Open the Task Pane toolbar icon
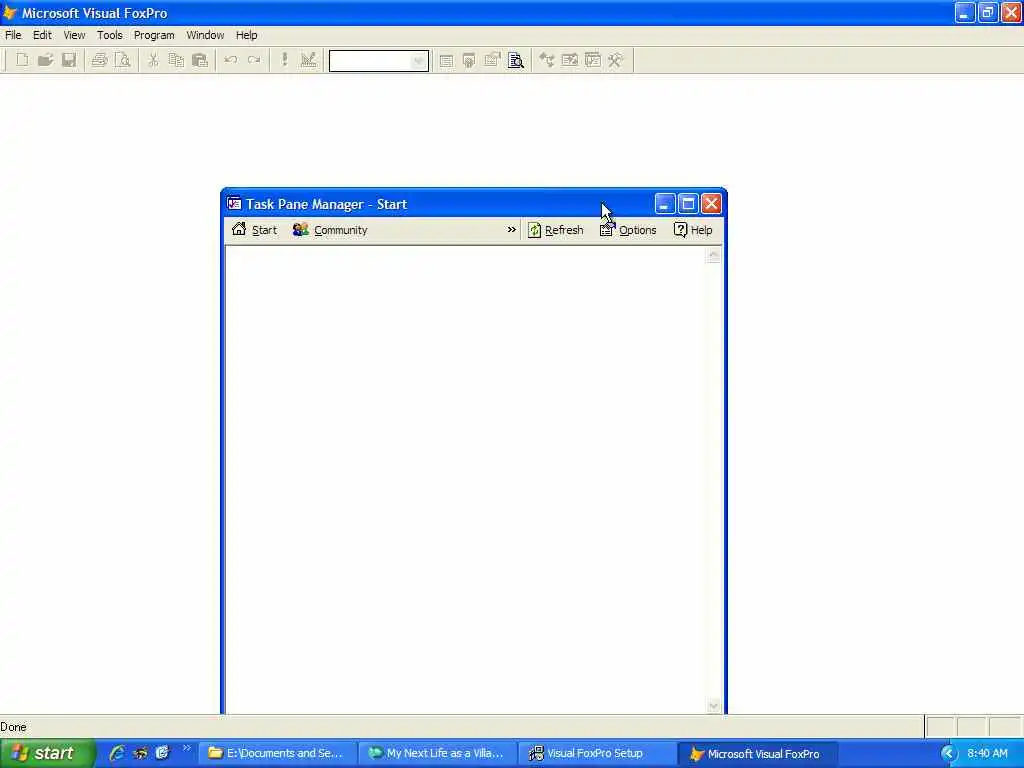 [593, 61]
